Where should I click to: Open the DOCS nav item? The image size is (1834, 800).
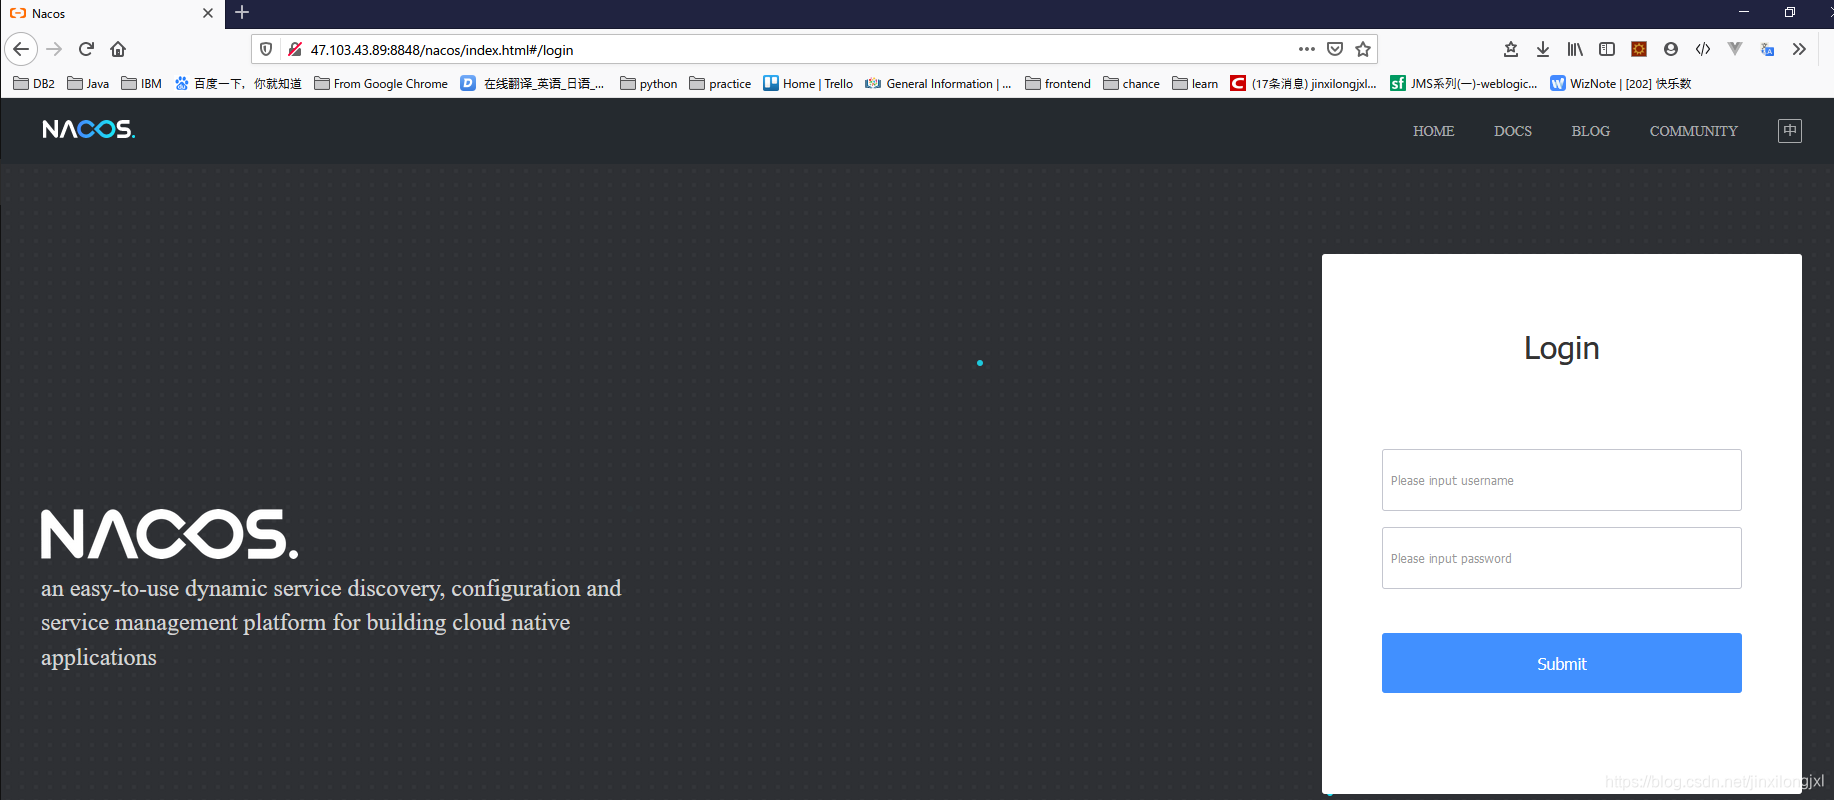1513,131
